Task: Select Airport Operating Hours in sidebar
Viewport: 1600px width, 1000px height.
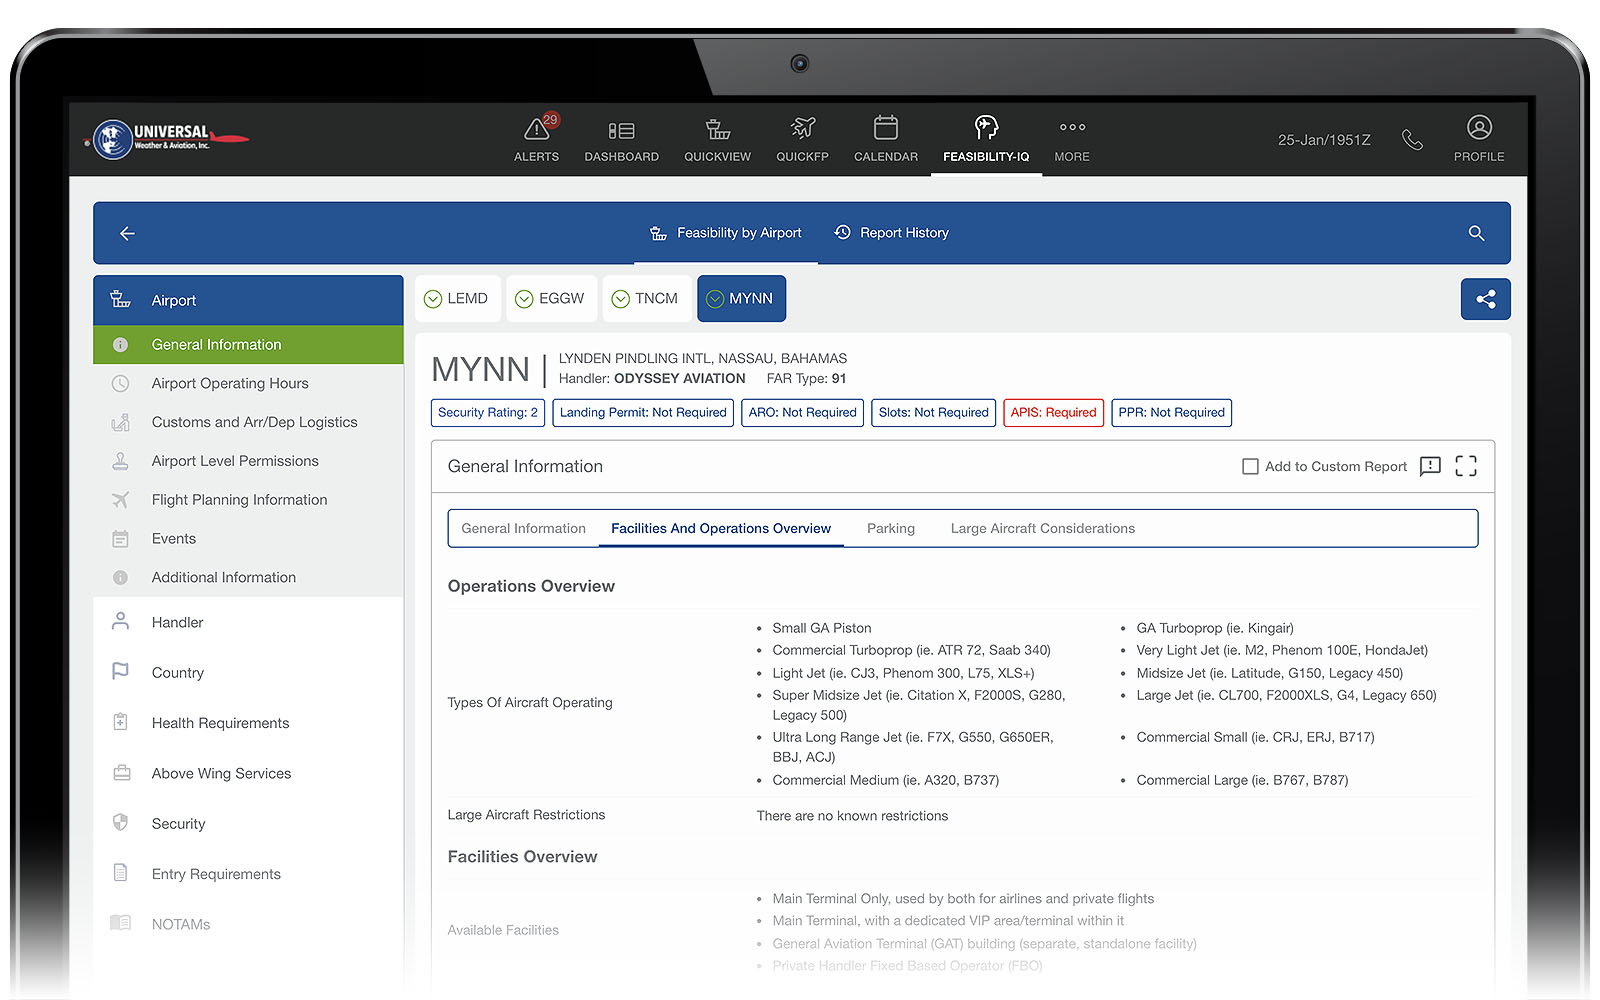Action: tap(229, 383)
